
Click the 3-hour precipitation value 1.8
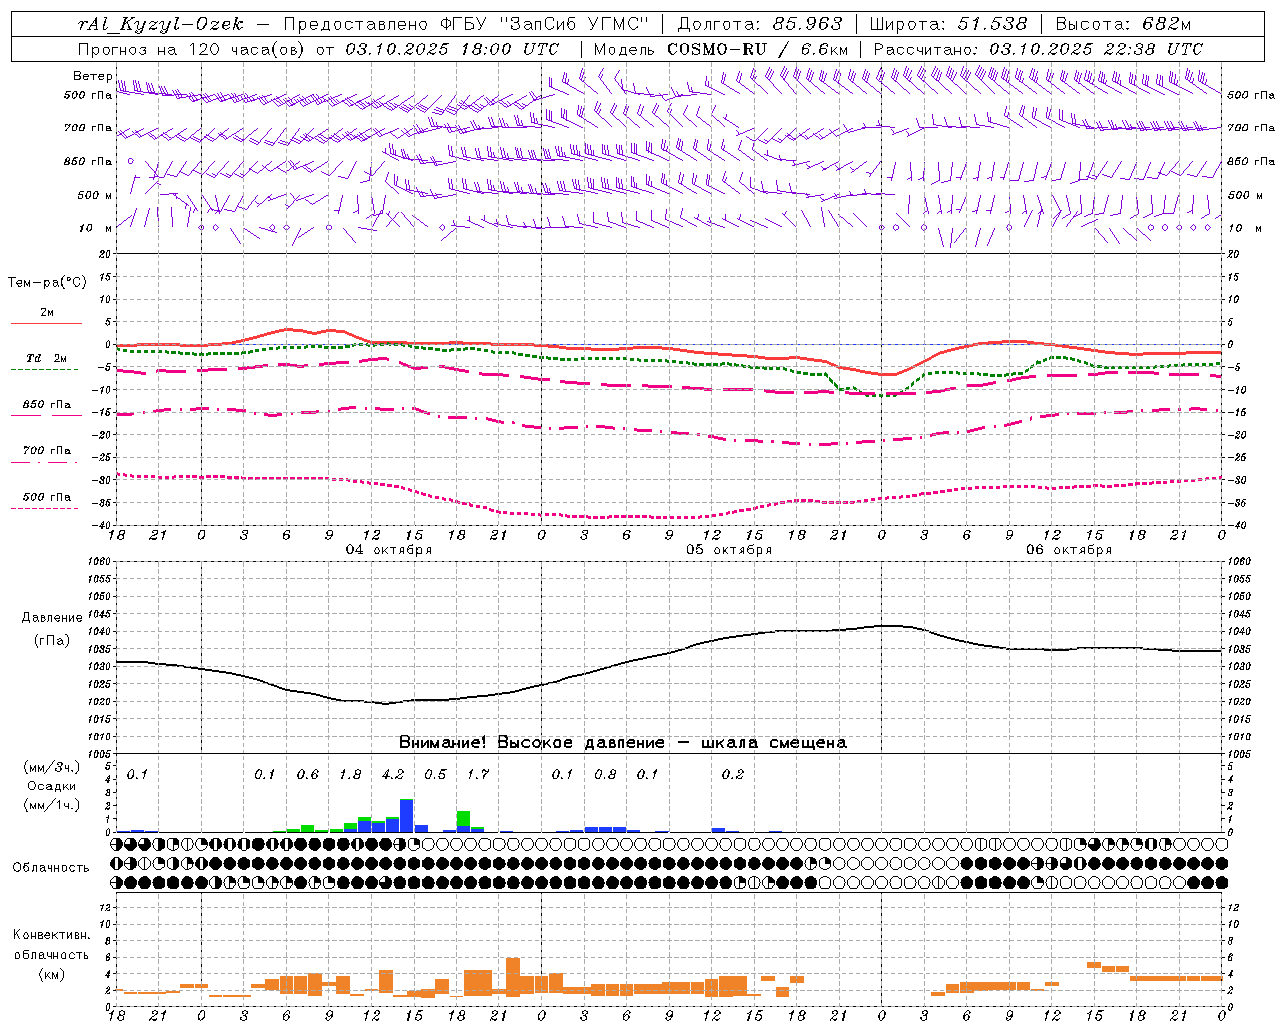tap(350, 774)
